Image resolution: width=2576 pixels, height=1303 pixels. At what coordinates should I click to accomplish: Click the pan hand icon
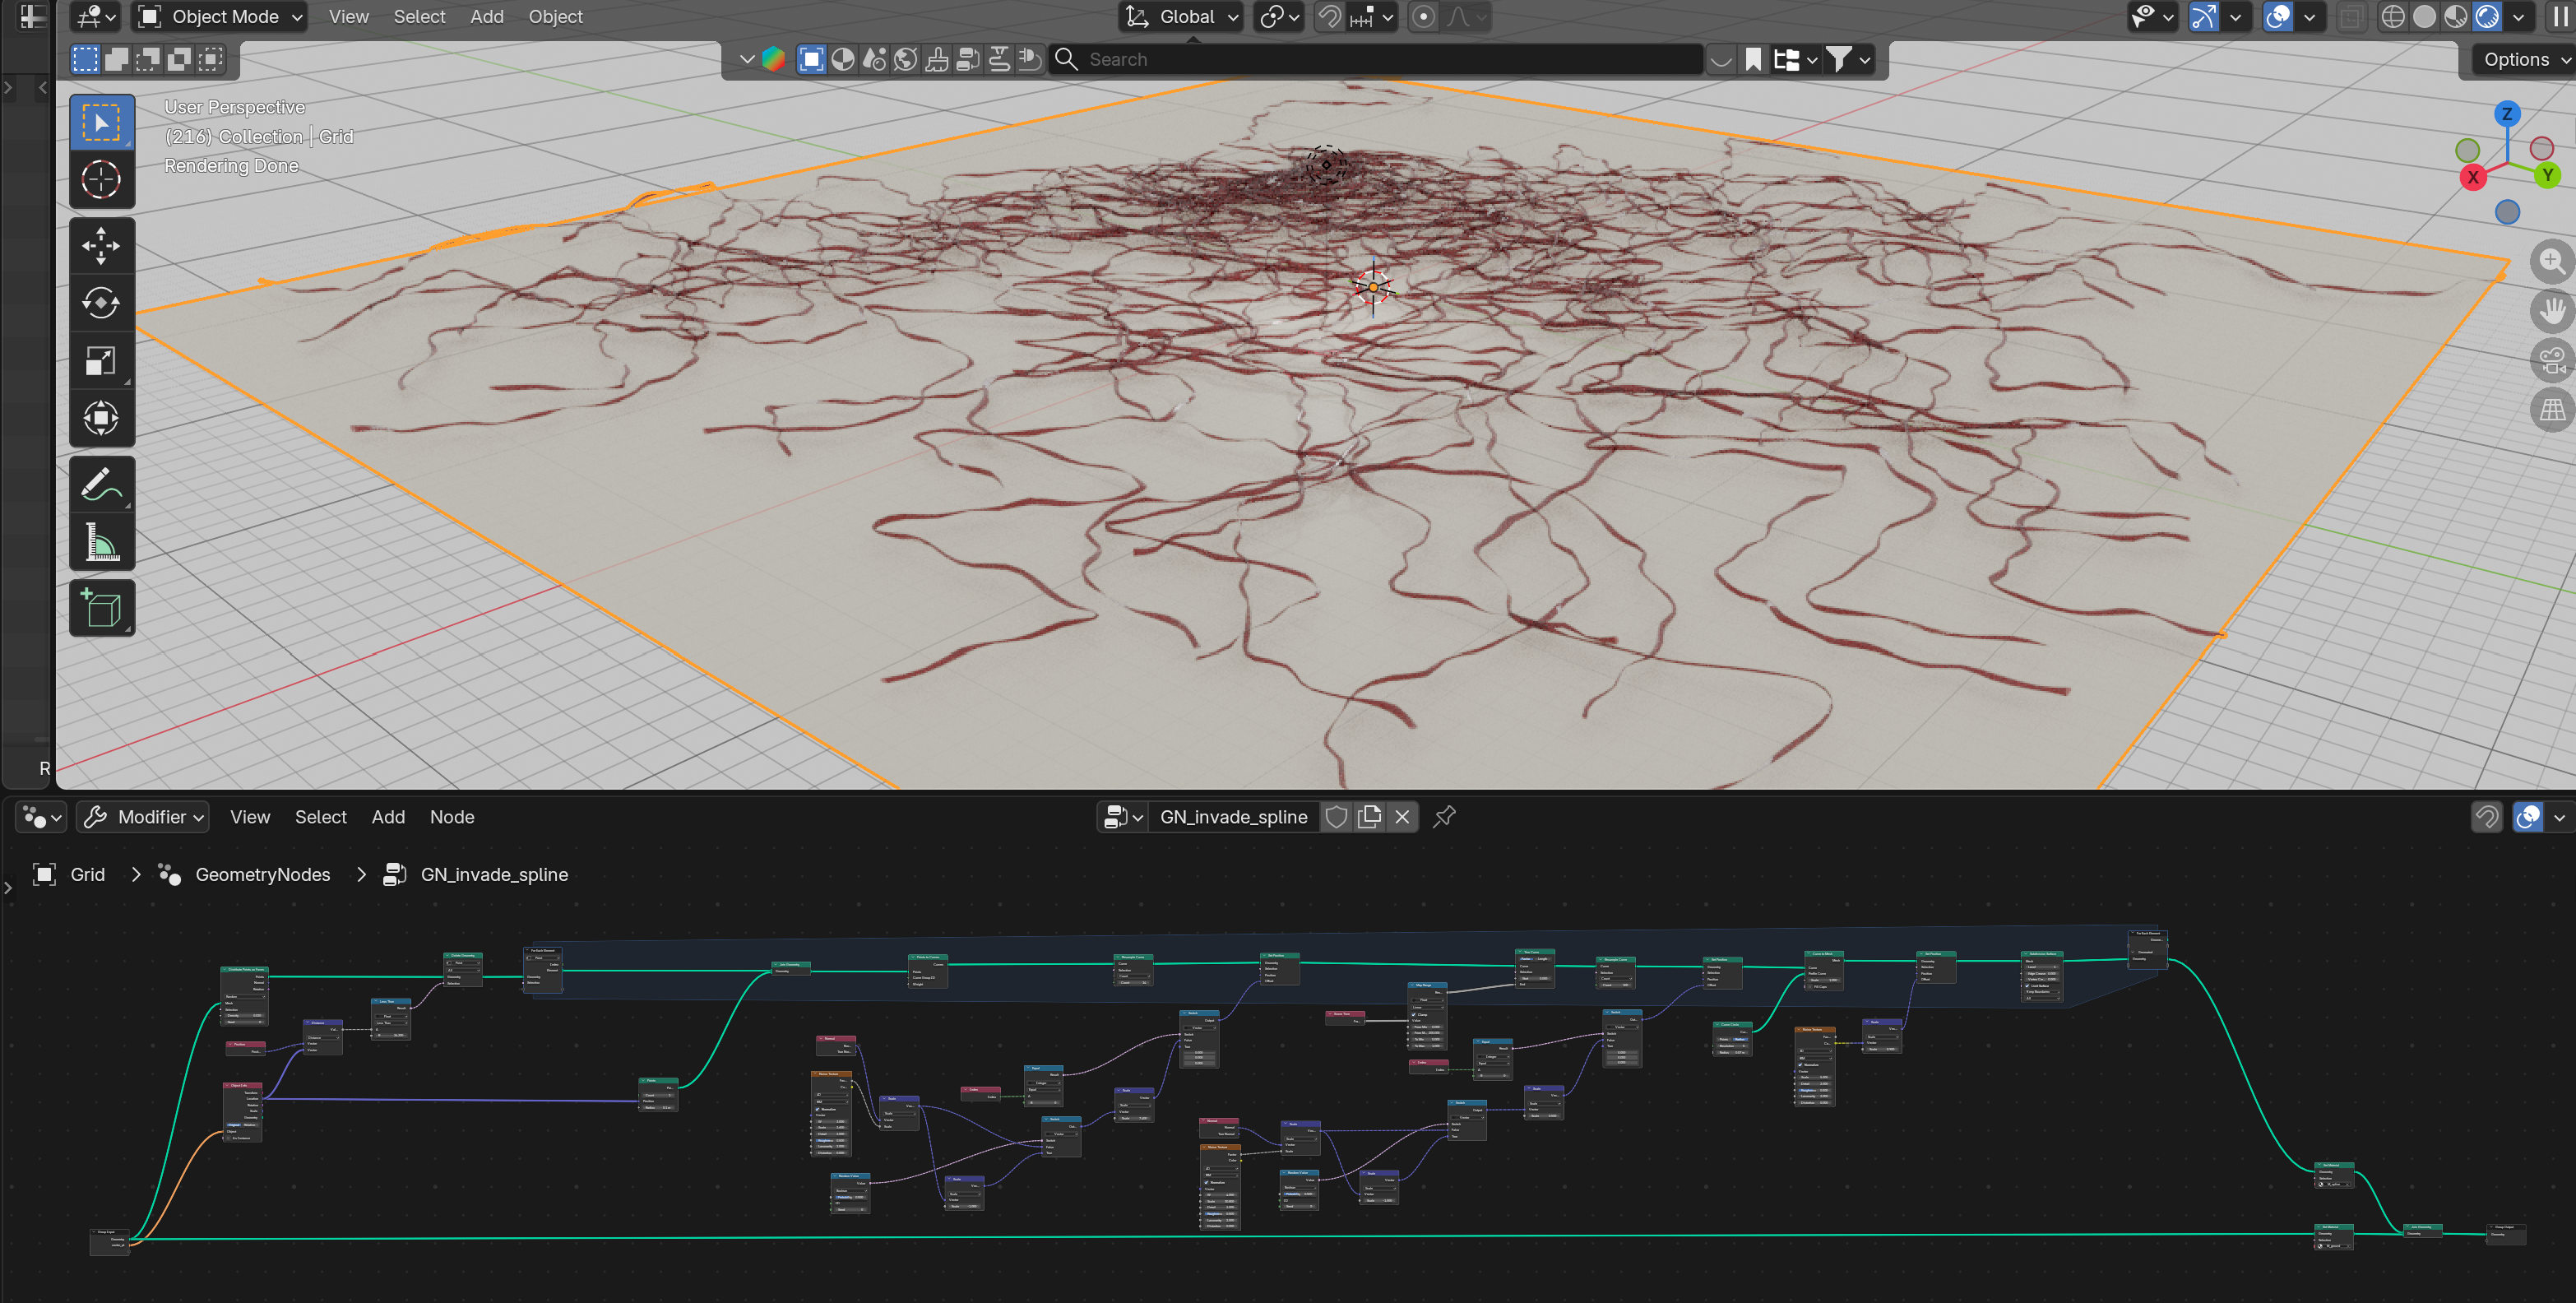point(2551,311)
